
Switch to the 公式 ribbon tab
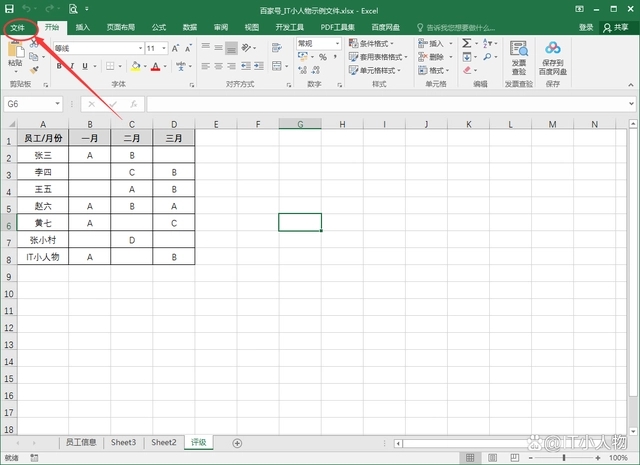point(159,27)
